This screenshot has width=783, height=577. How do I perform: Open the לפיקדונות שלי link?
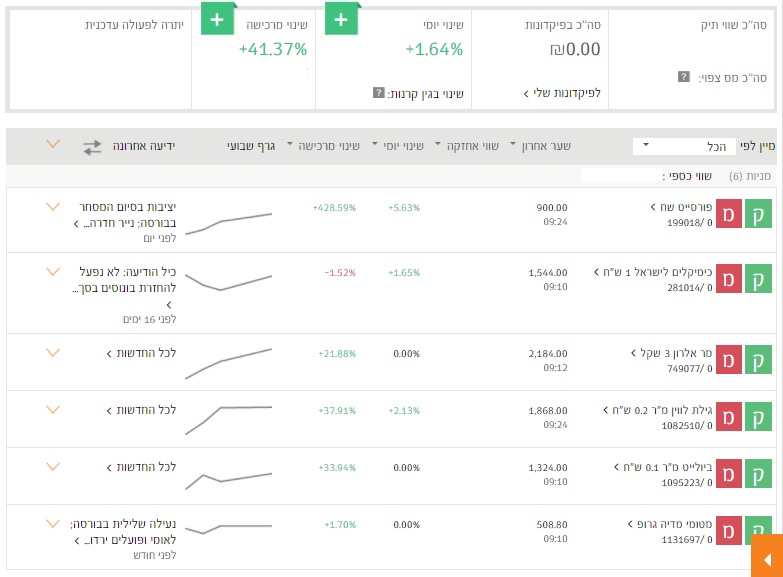coord(561,93)
